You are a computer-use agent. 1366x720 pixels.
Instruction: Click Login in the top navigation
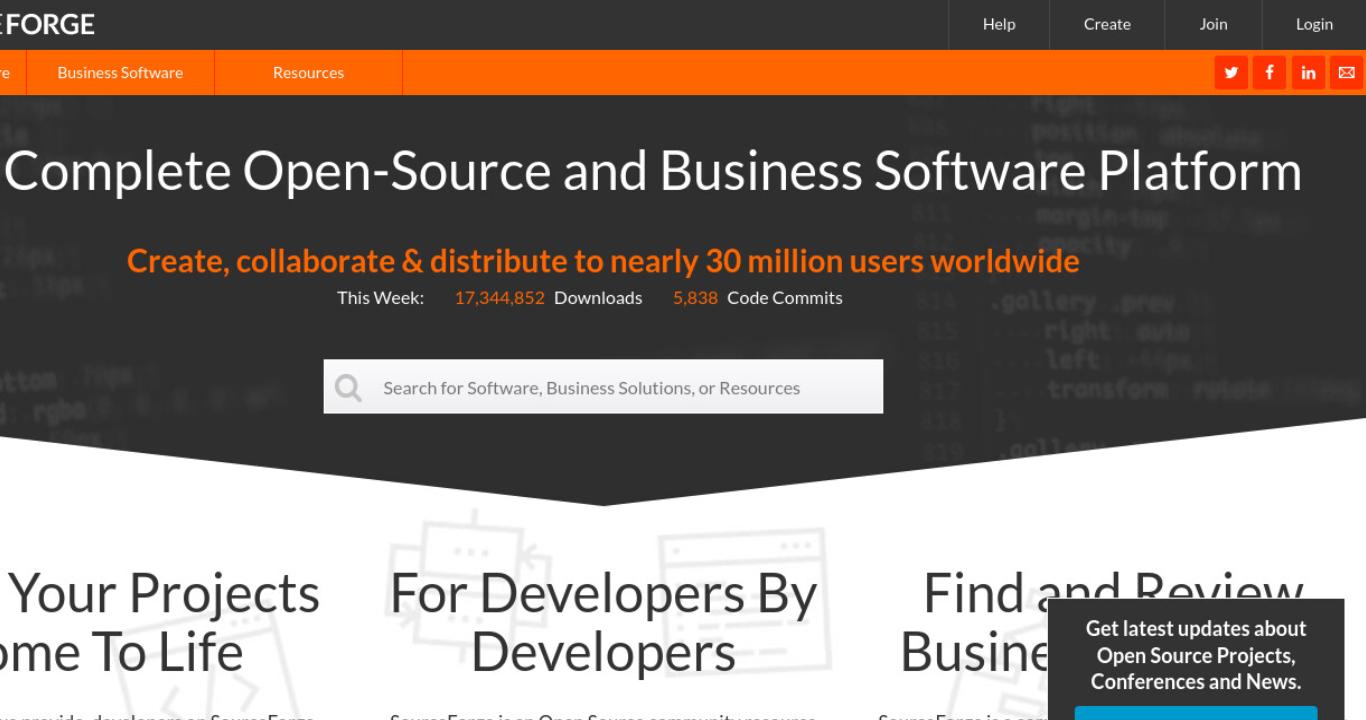tap(1314, 24)
